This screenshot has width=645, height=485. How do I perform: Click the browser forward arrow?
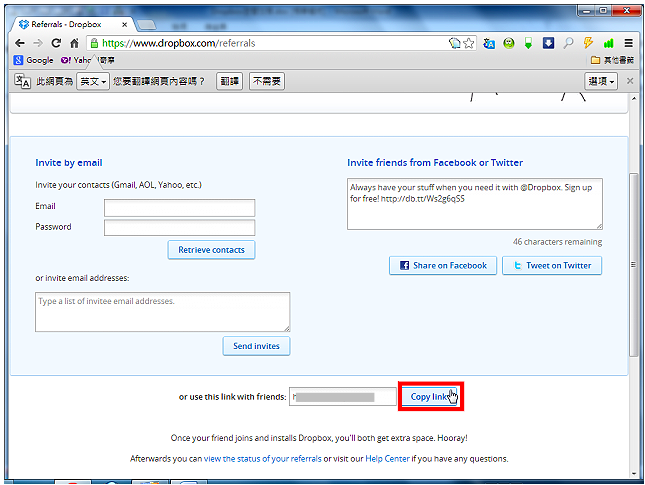(38, 43)
